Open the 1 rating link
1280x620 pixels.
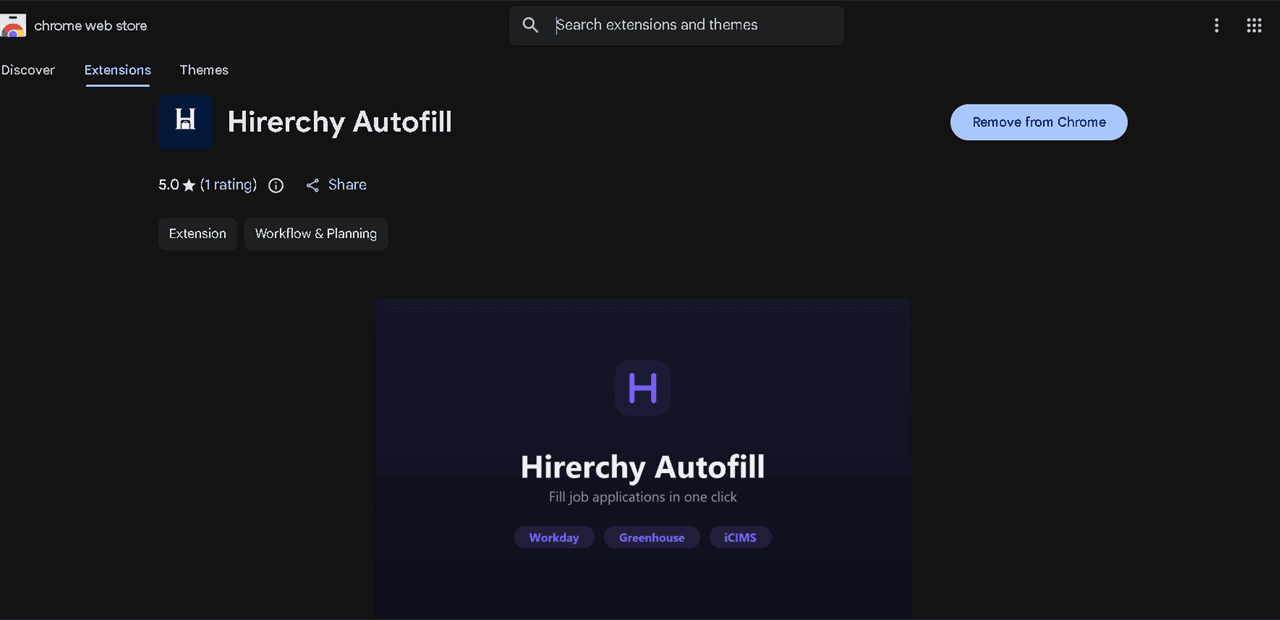(x=228, y=185)
